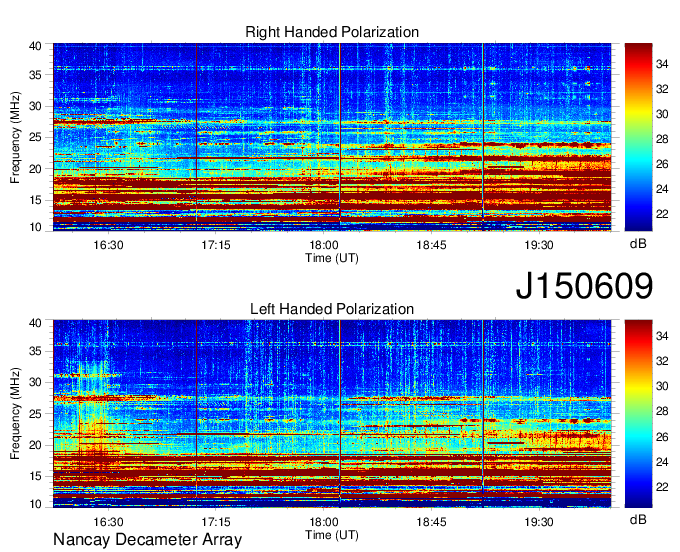680x552 pixels.
Task: Click the 16:30 time tick of Right Handed plot
Action: [x=108, y=245]
